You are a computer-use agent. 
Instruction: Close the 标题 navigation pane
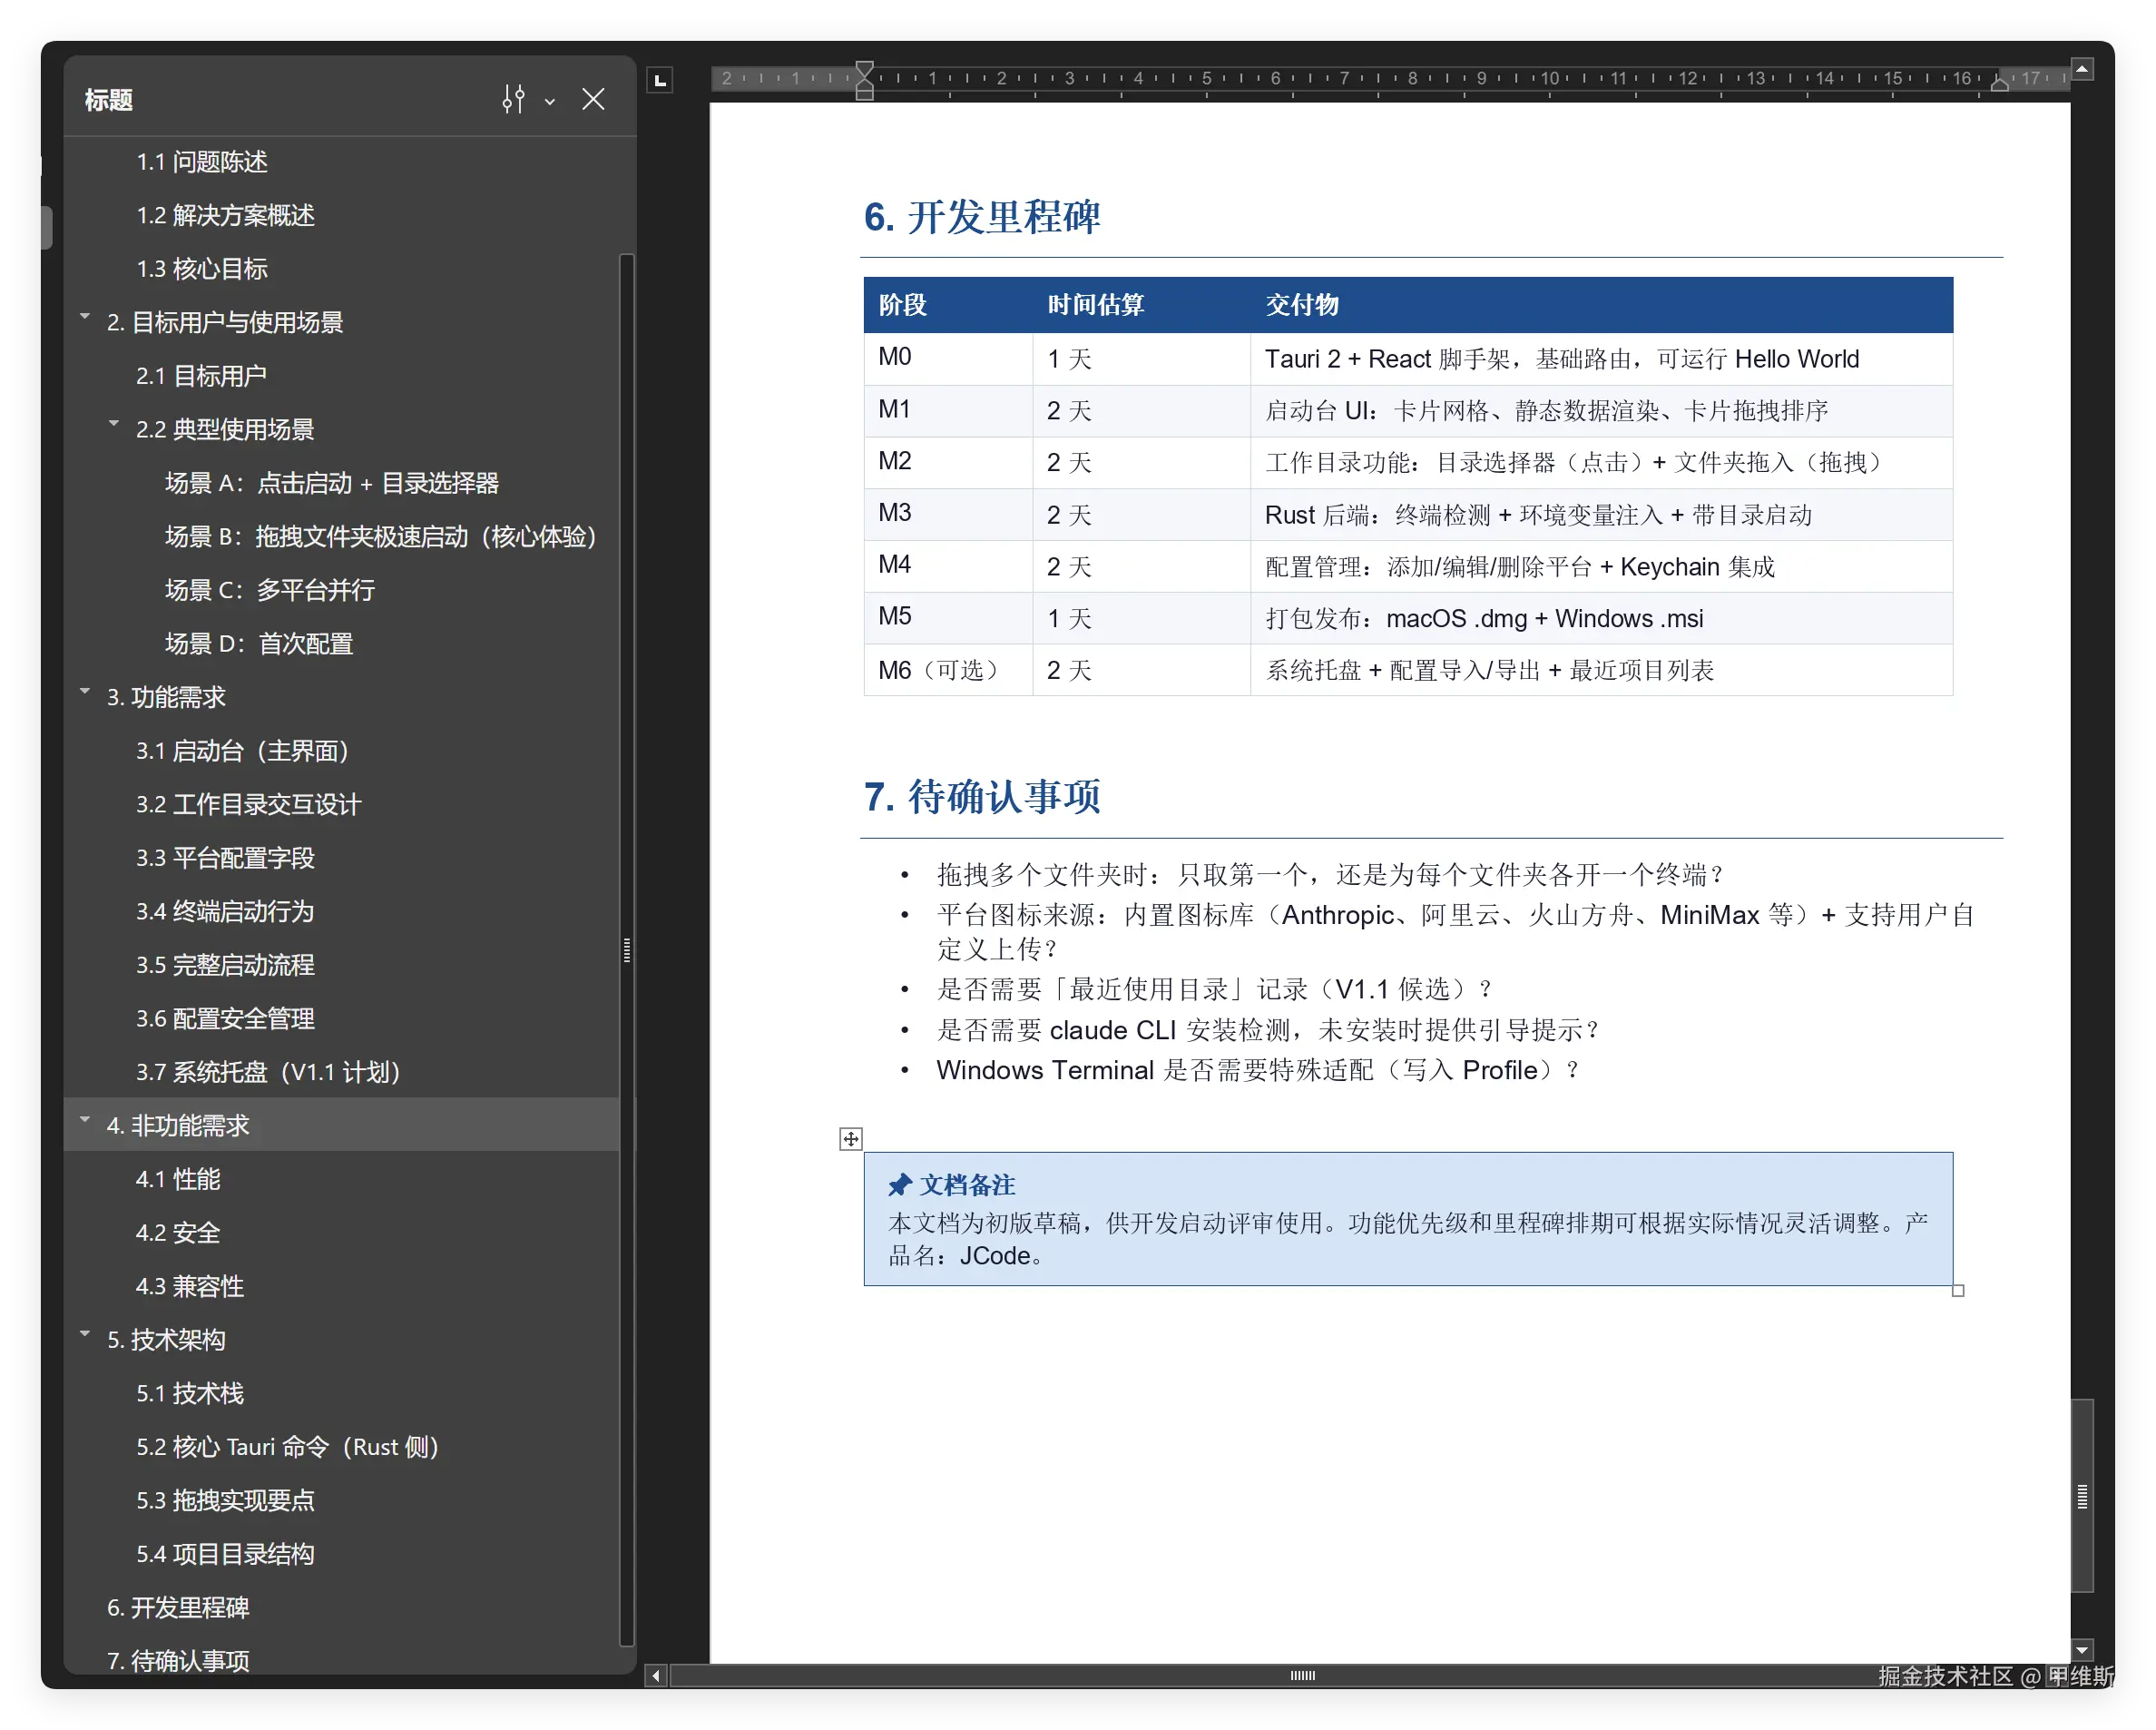pos(593,99)
